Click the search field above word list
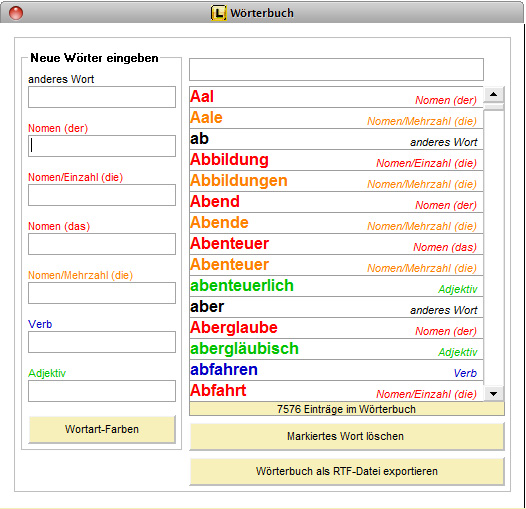Screen dimensions: 526x509 pyautogui.click(x=336, y=69)
